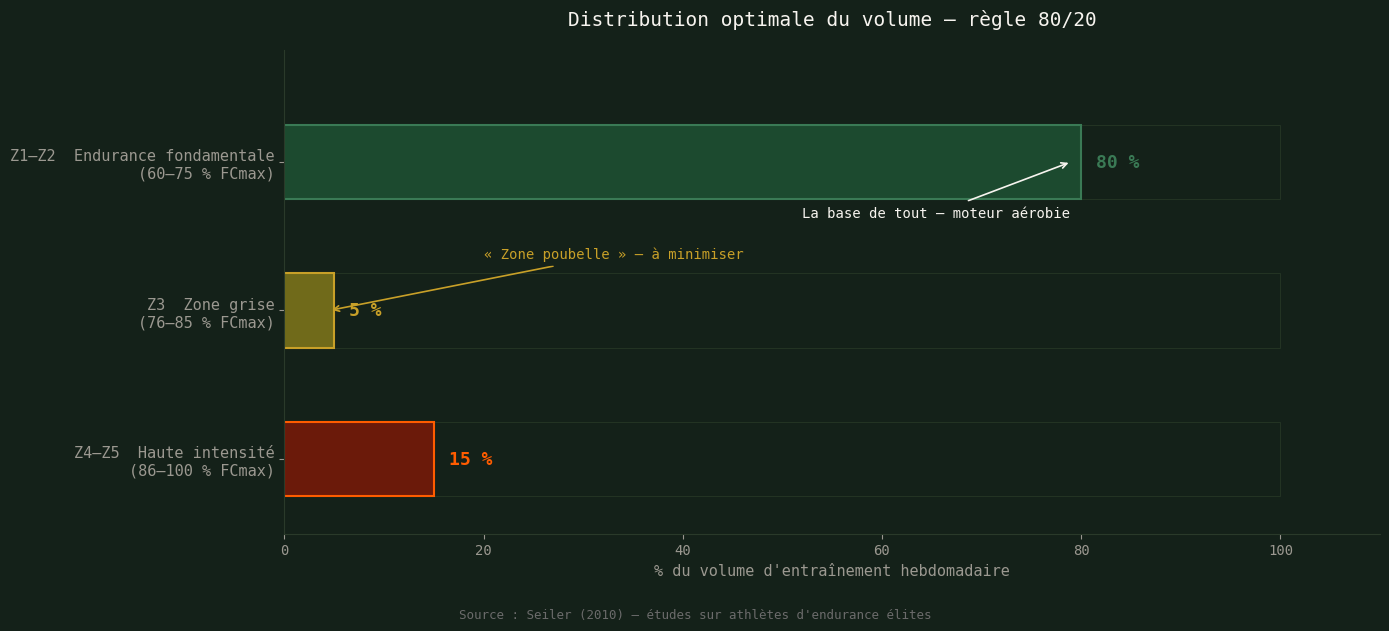Image resolution: width=1389 pixels, height=631 pixels.
Task: Click x-axis tick label '0'
Action: [284, 550]
